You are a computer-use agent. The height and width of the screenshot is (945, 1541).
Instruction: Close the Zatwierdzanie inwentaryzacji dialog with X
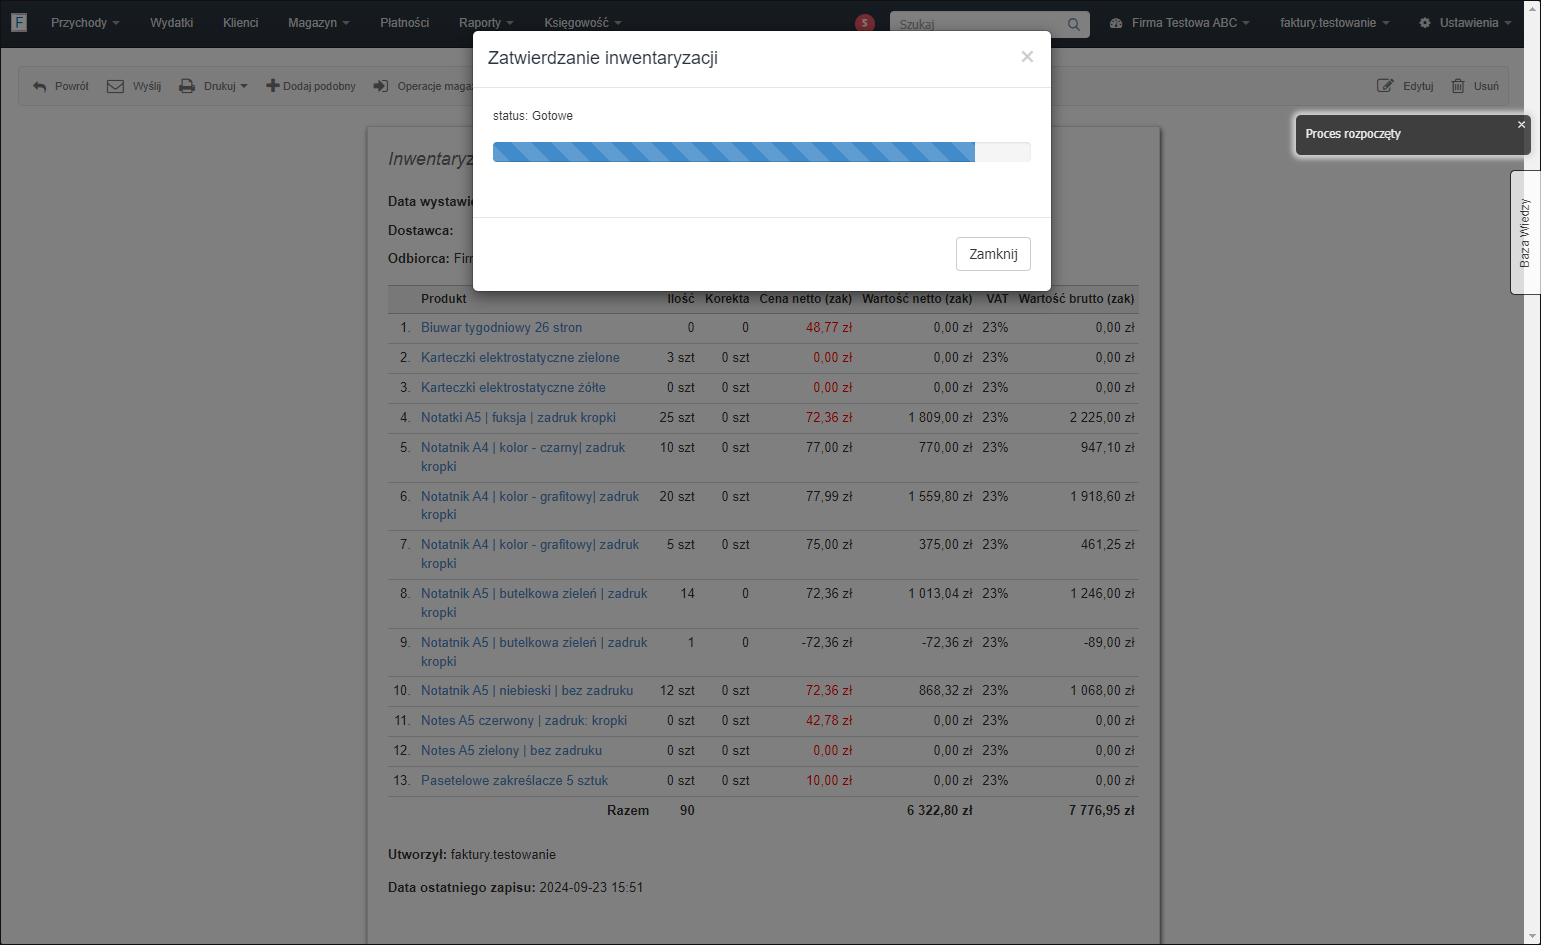(1027, 57)
